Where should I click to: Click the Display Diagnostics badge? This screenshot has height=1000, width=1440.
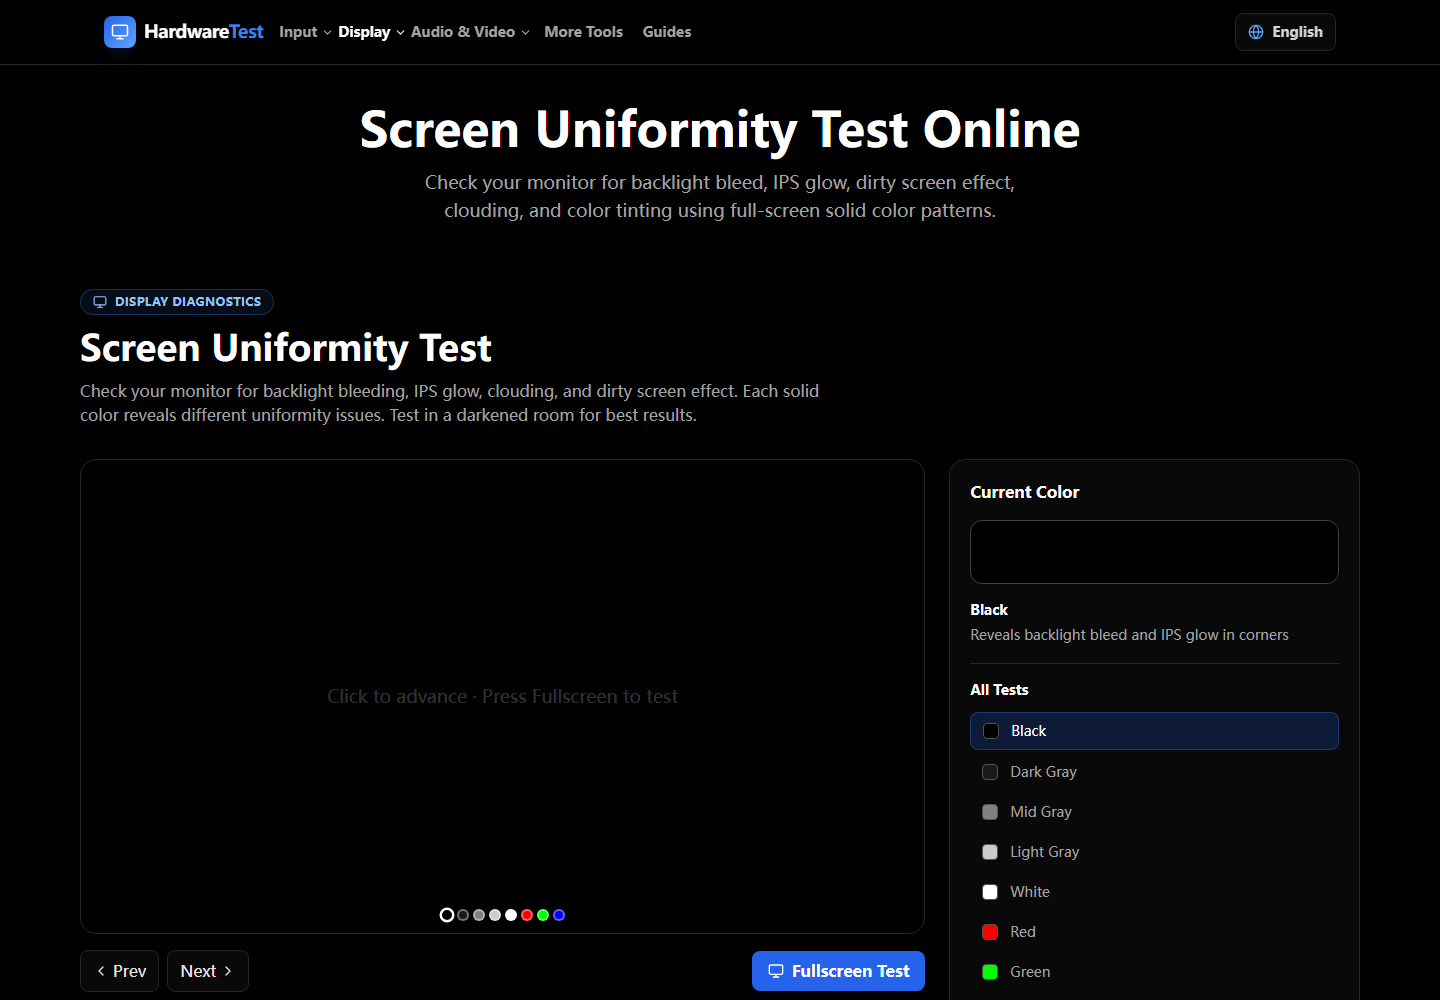point(177,302)
